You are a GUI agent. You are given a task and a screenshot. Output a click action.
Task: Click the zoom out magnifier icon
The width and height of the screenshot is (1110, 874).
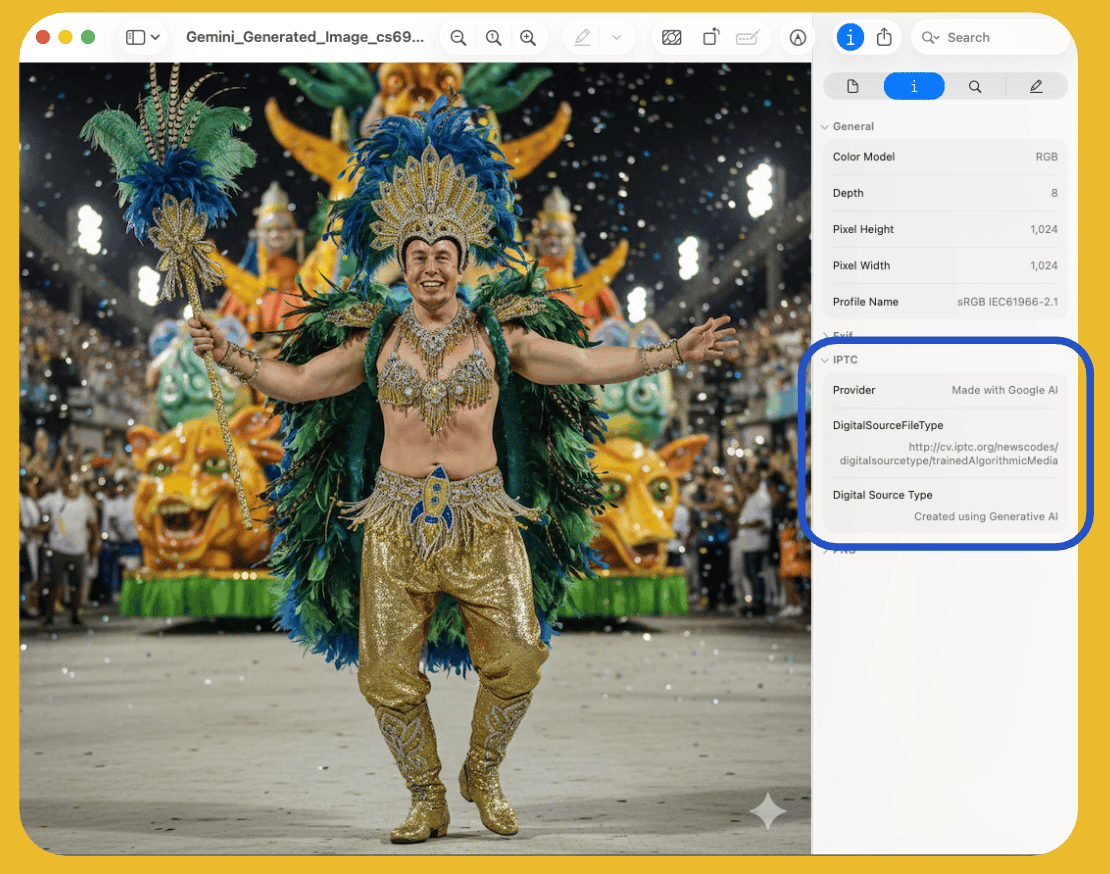458,38
